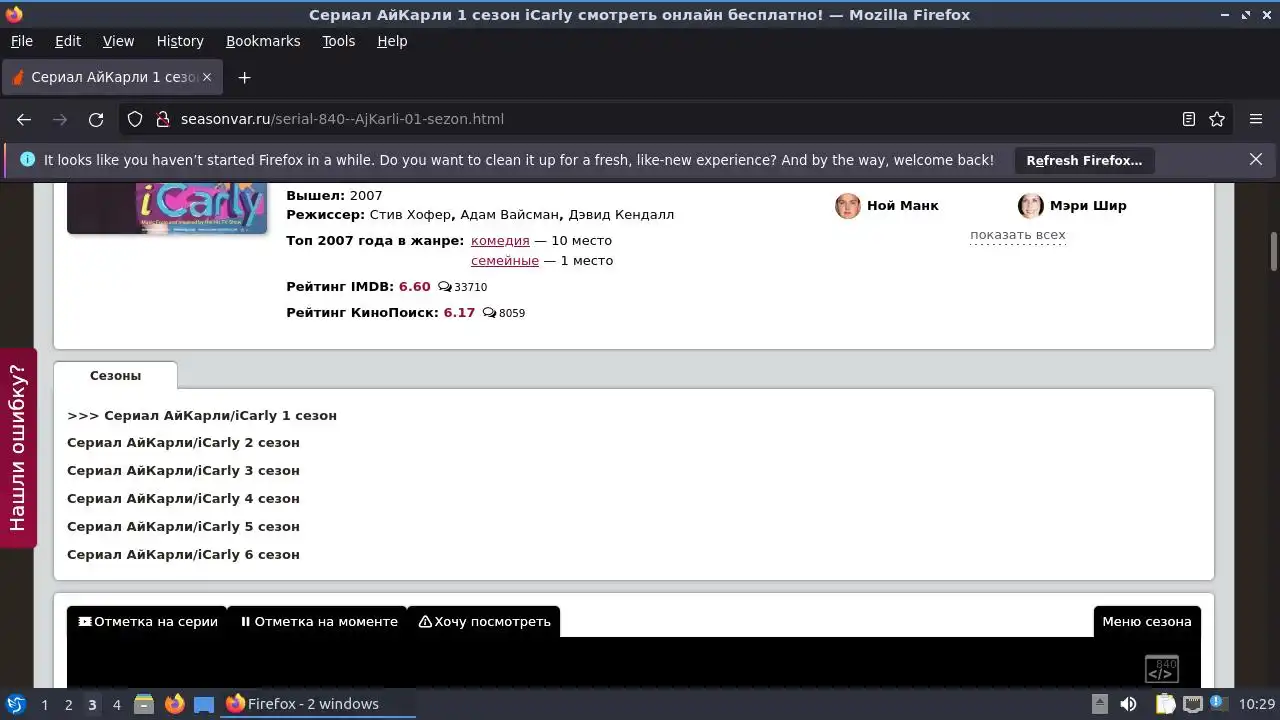Open Сериал АйКарли/iCarly 3 сезон link
This screenshot has width=1280, height=720.
[183, 471]
